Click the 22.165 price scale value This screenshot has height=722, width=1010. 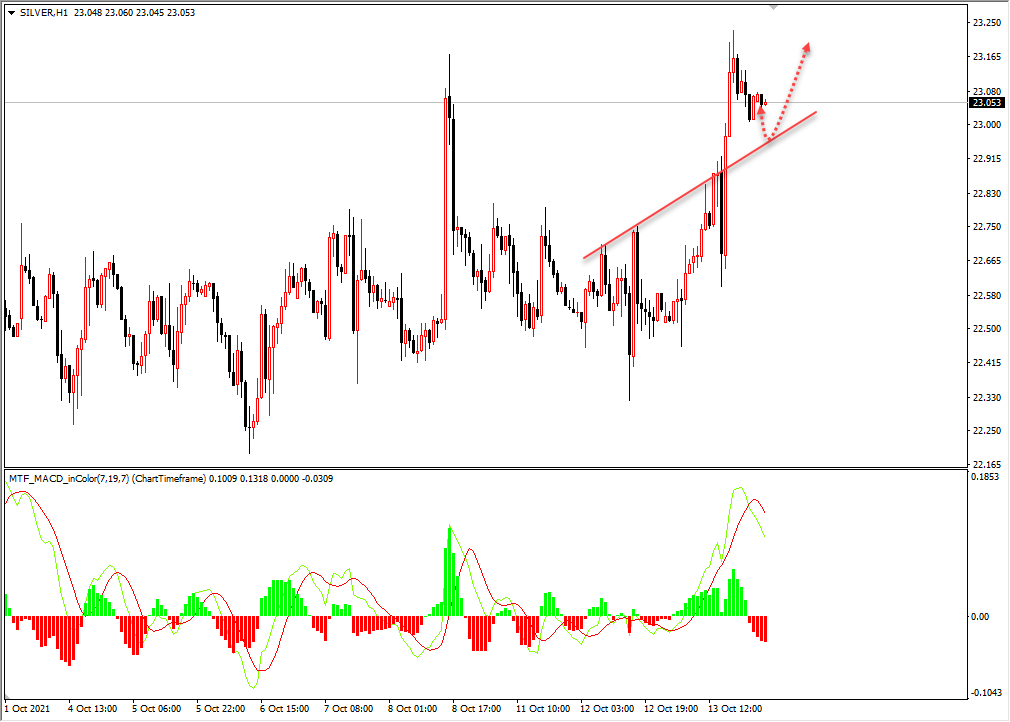[987, 464]
